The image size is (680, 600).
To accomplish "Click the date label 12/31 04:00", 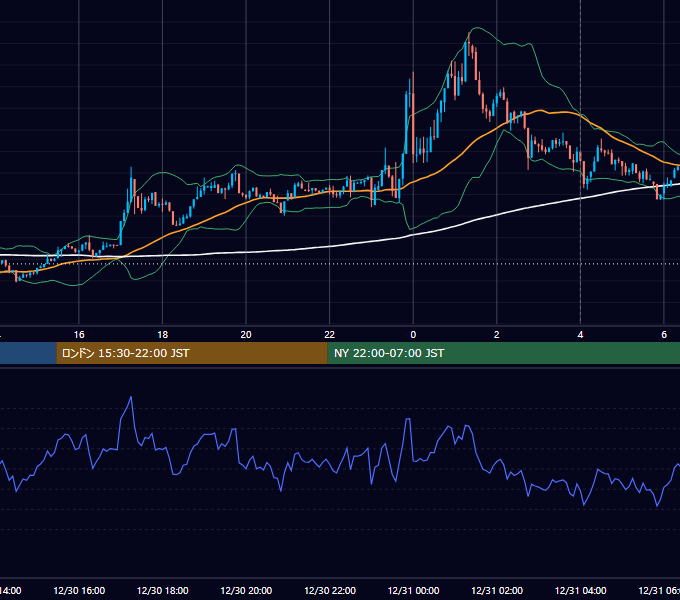I will coord(580,590).
